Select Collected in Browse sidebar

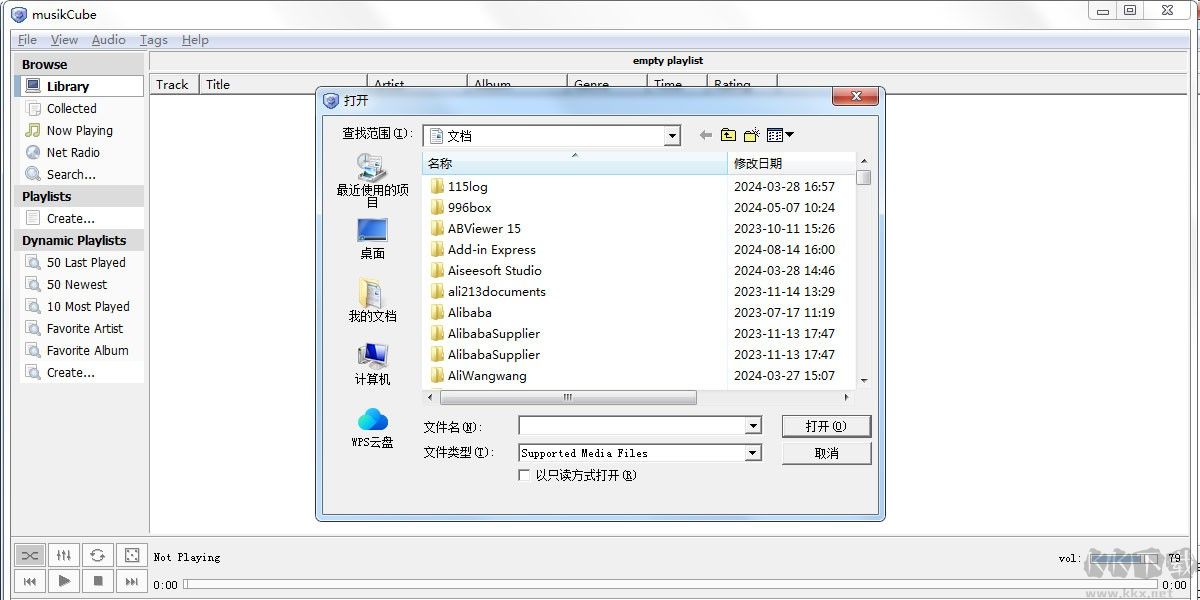80,108
